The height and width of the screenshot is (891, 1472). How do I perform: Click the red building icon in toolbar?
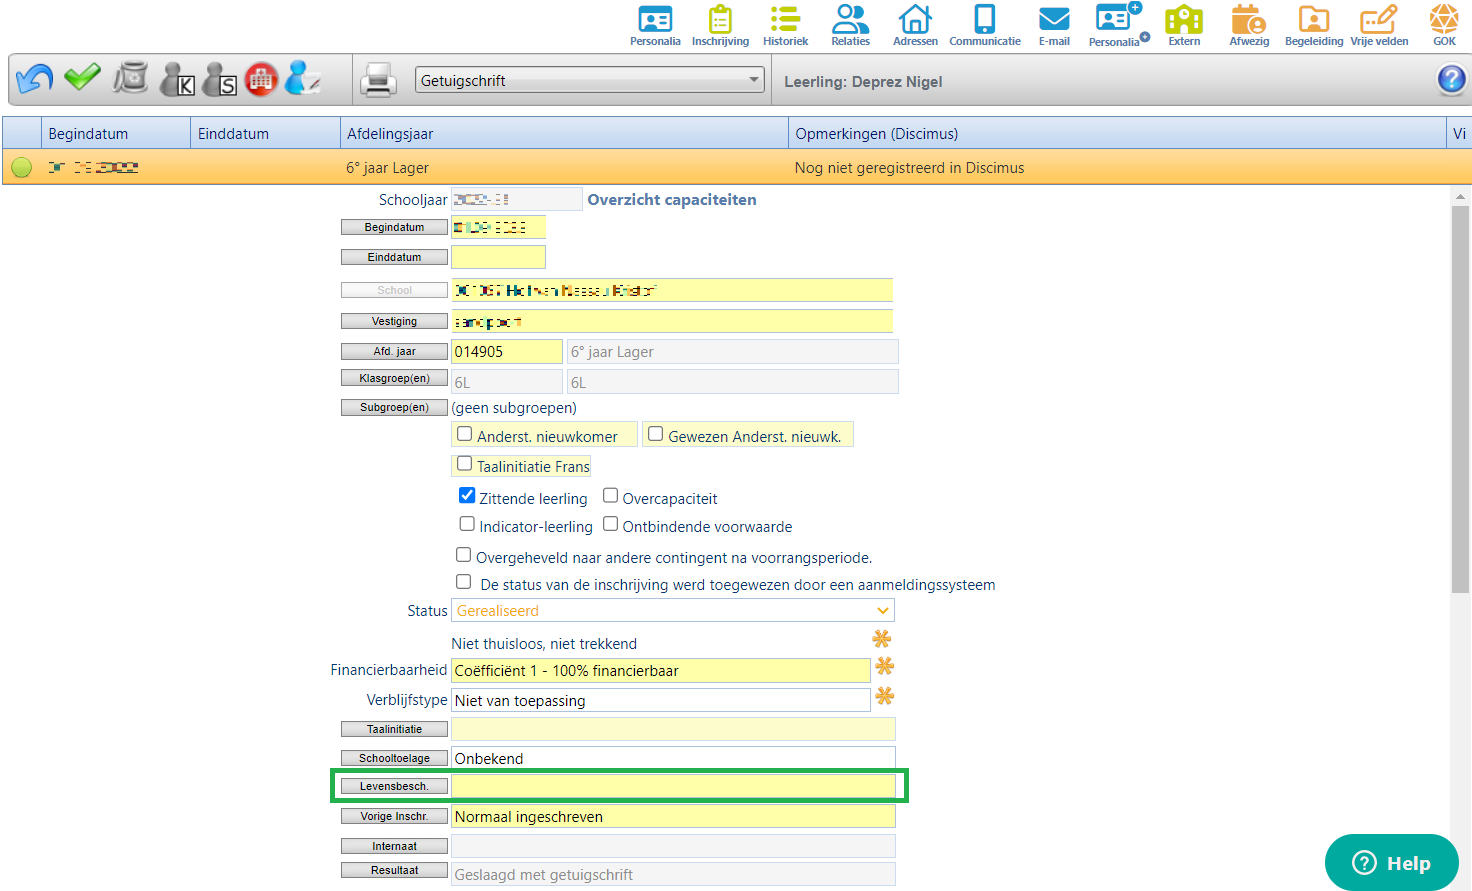pyautogui.click(x=261, y=79)
